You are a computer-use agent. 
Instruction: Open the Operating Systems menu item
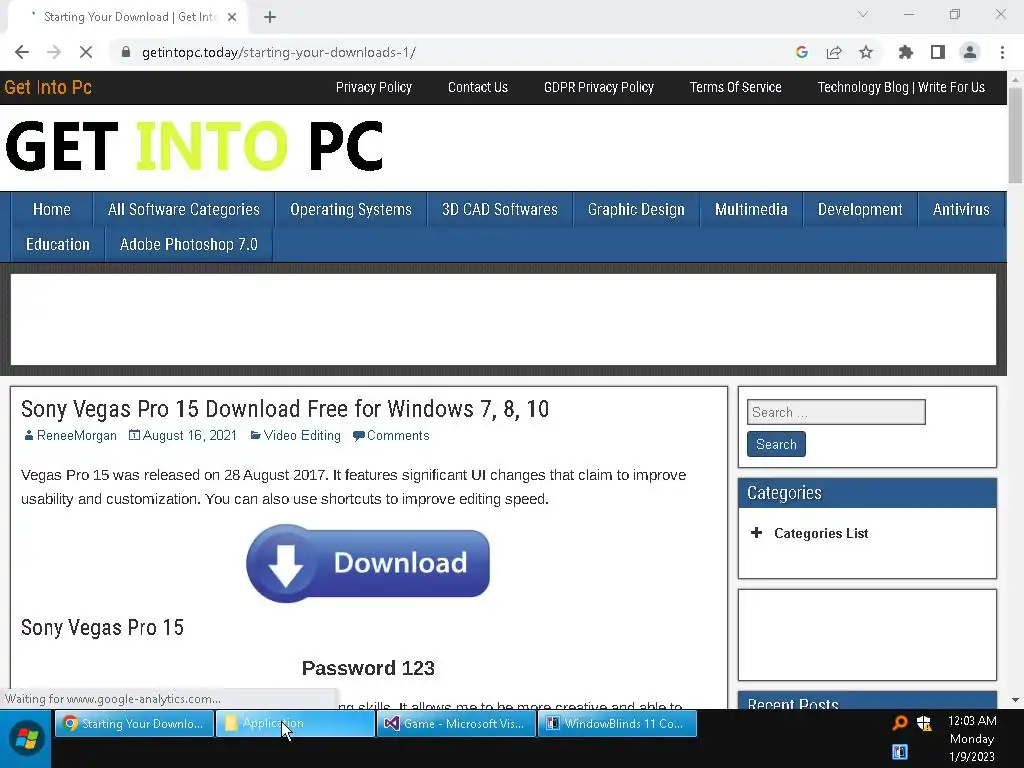coord(351,210)
